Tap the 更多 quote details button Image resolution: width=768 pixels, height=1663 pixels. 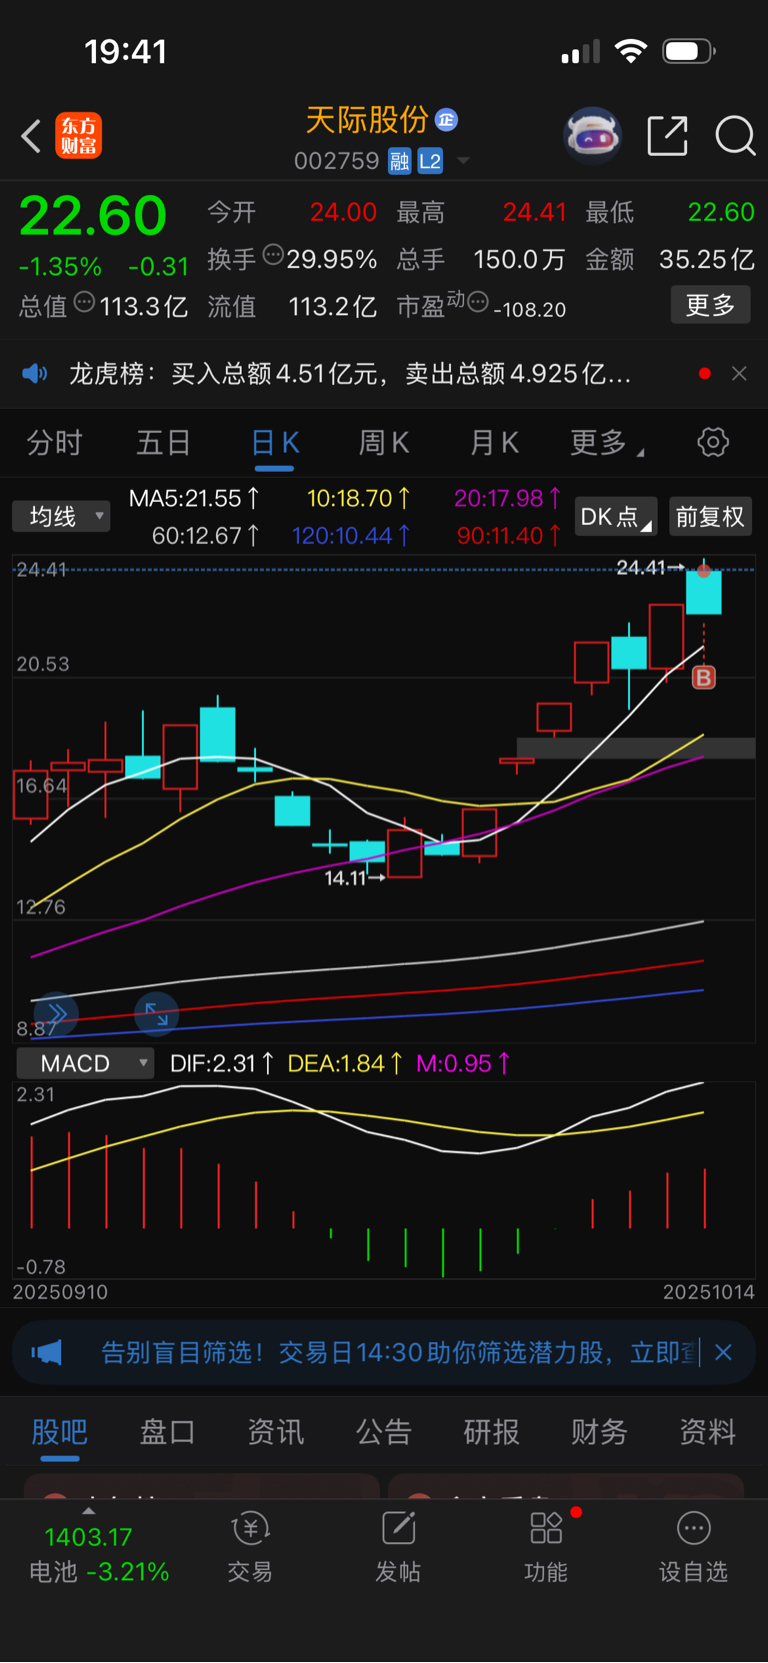[710, 305]
